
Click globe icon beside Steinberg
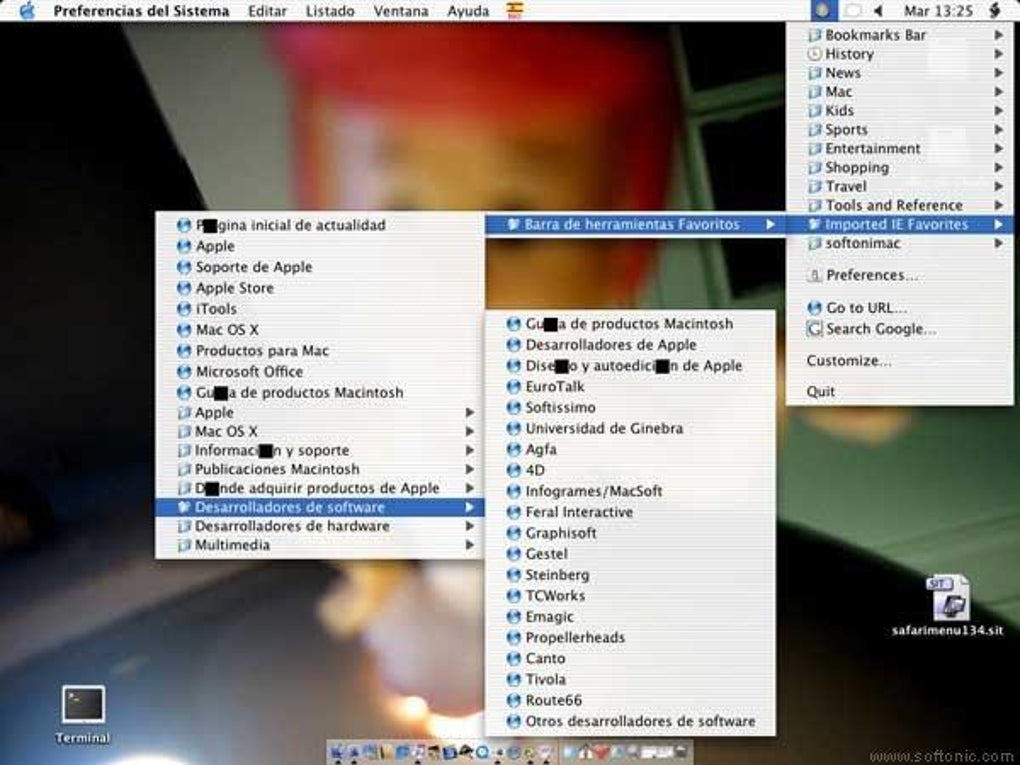pos(514,575)
